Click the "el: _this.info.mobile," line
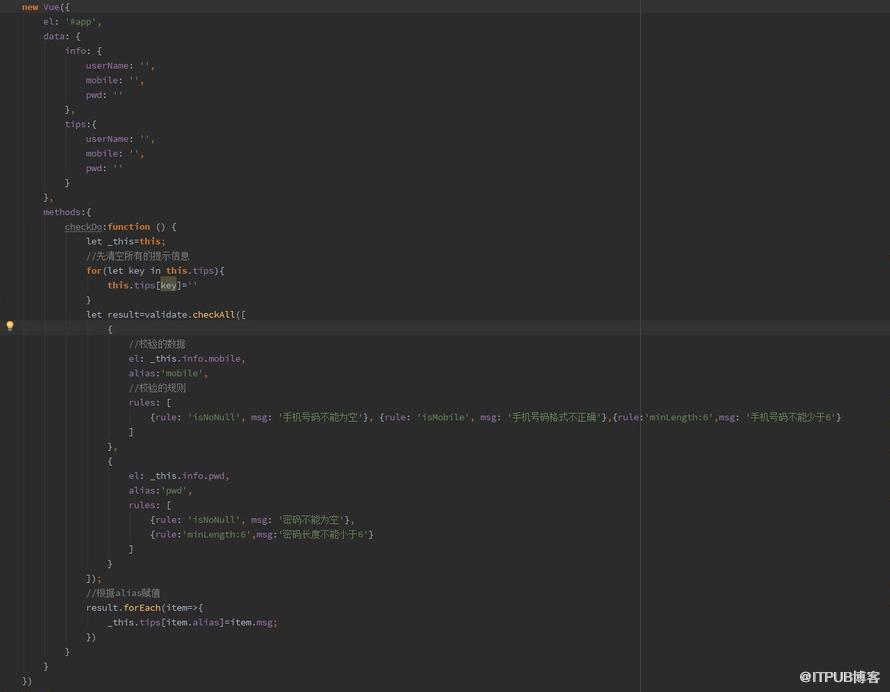This screenshot has height=692, width=890. coord(187,359)
